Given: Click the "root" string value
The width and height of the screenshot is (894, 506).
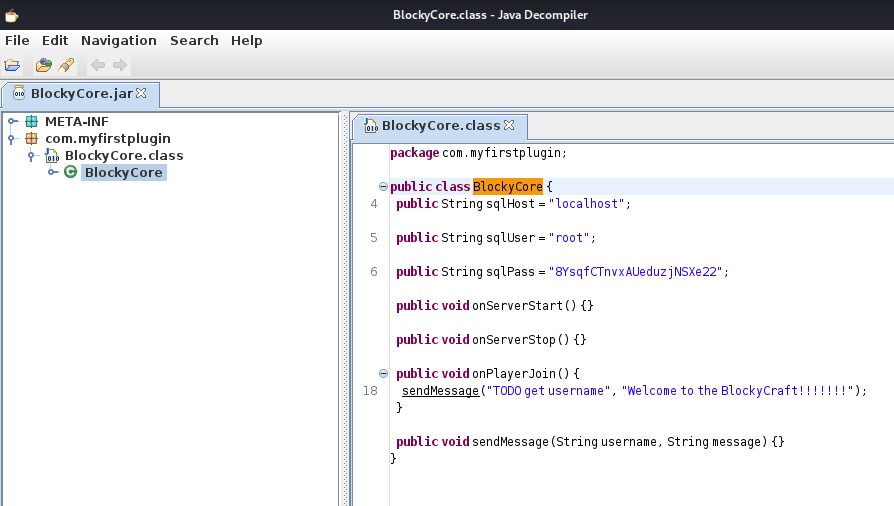Looking at the screenshot, I should click(569, 238).
